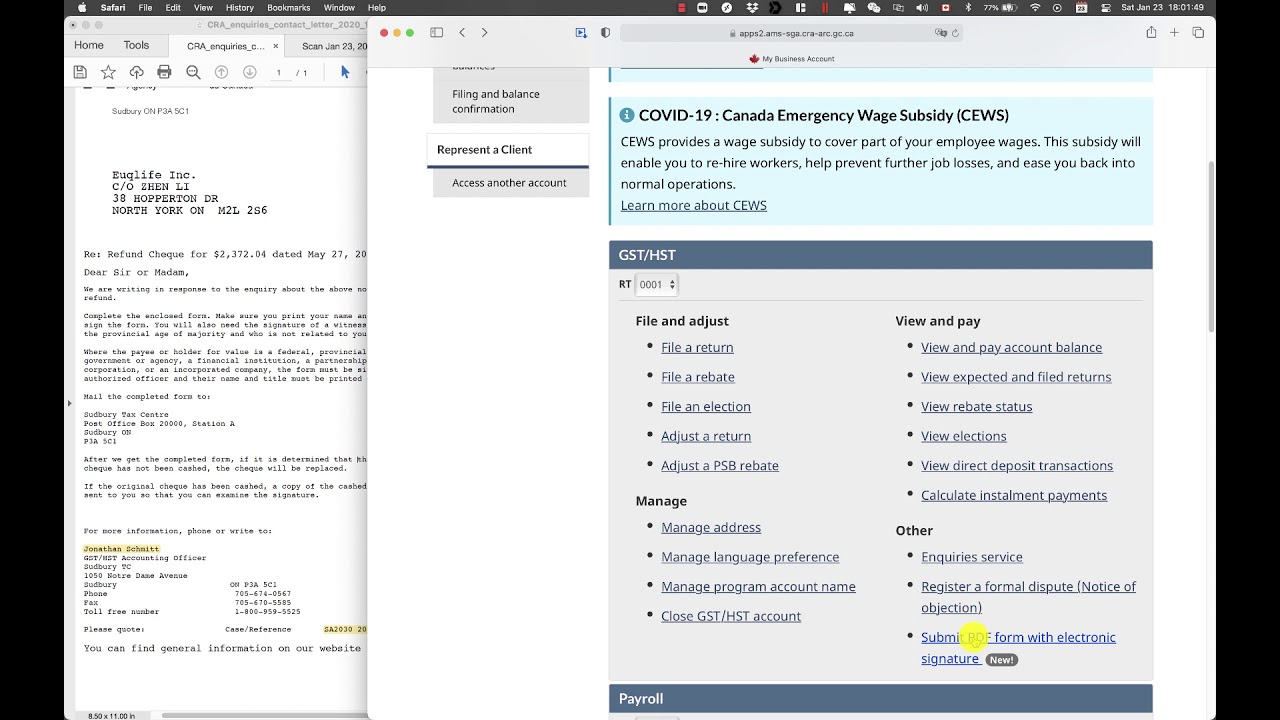Click the cloud upload icon in Acrobat
Screen dimensions: 1280x720
[136, 72]
